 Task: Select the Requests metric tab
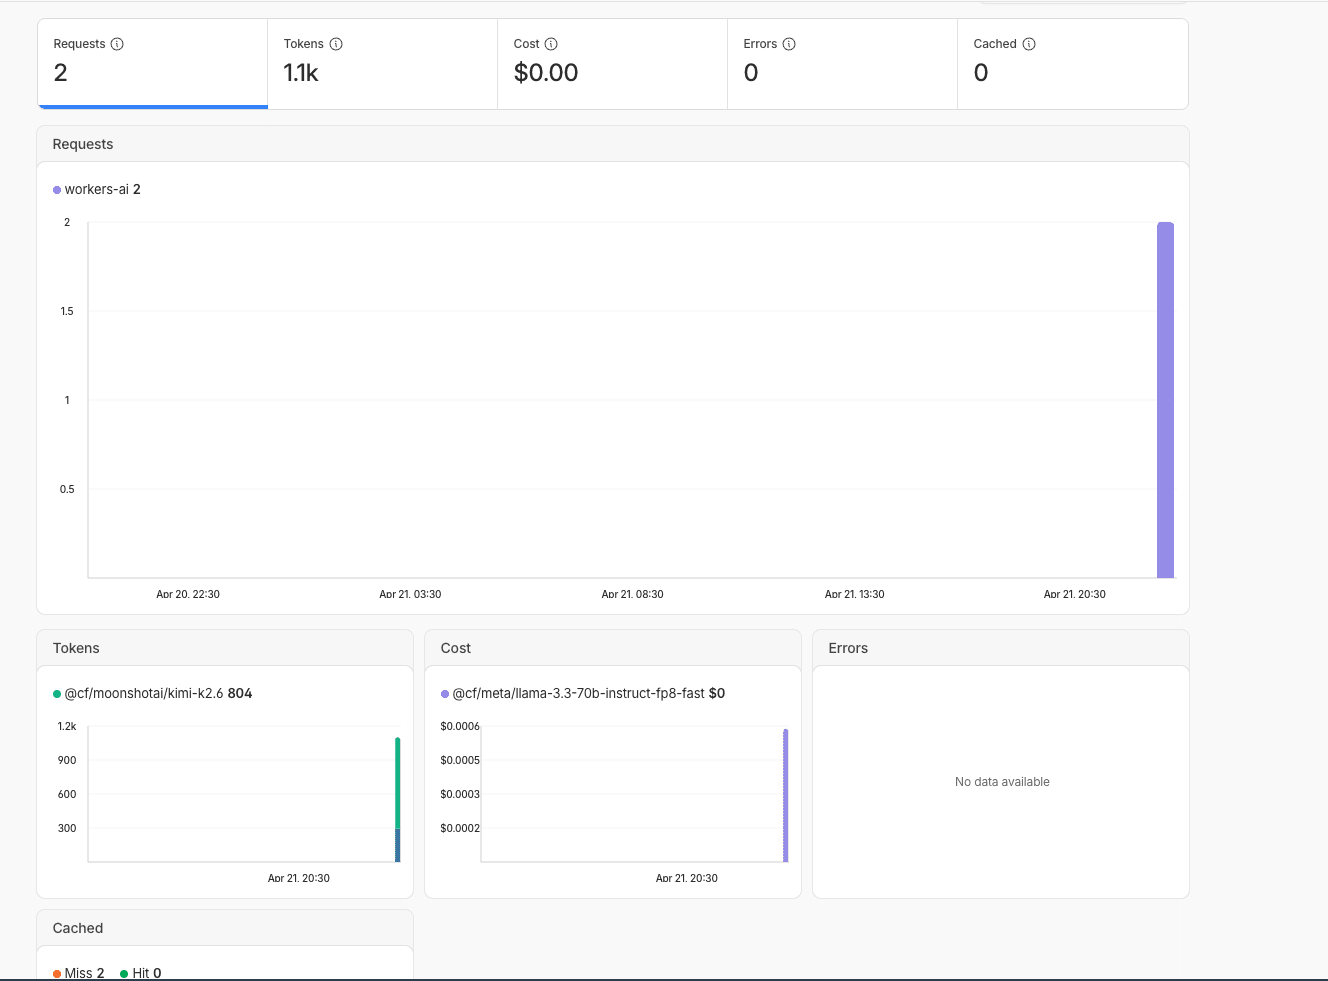pos(152,64)
